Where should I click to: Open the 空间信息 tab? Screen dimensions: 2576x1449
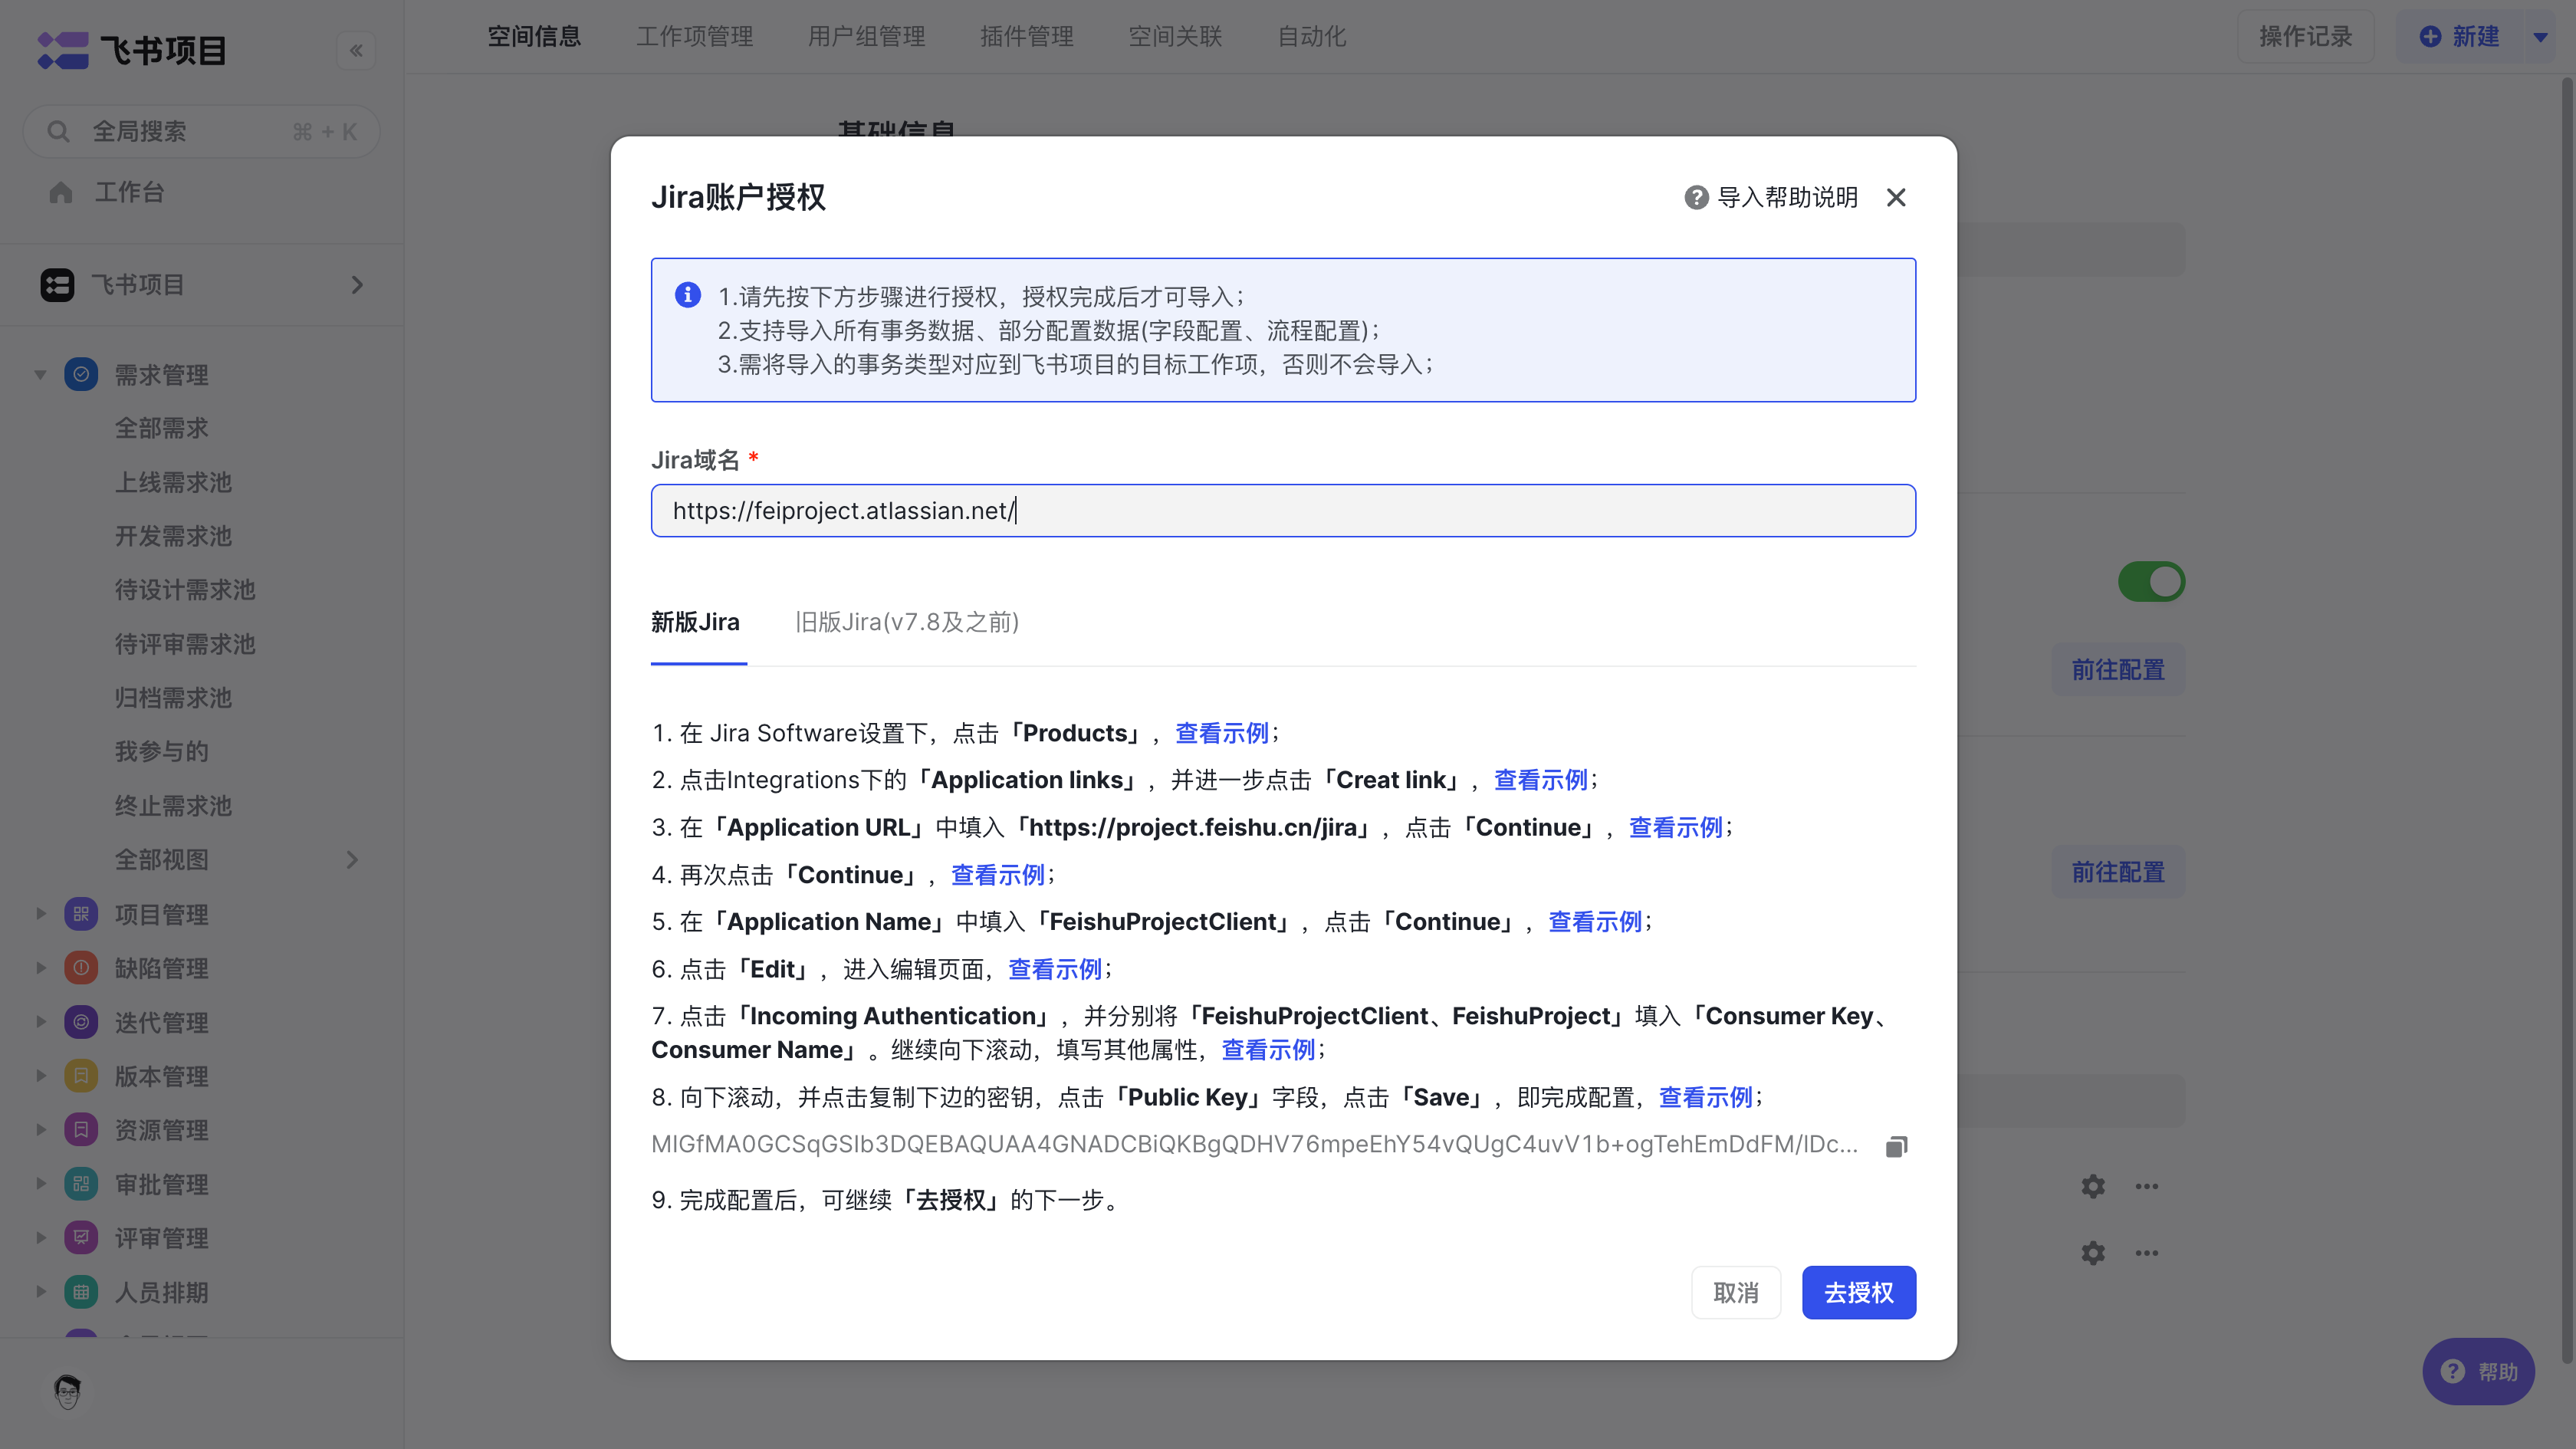[x=534, y=37]
